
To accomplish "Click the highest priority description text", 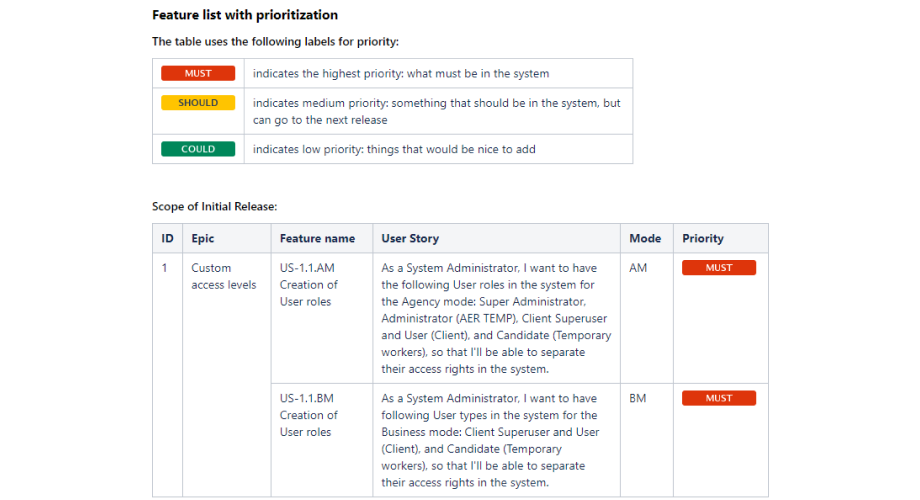I will [401, 73].
